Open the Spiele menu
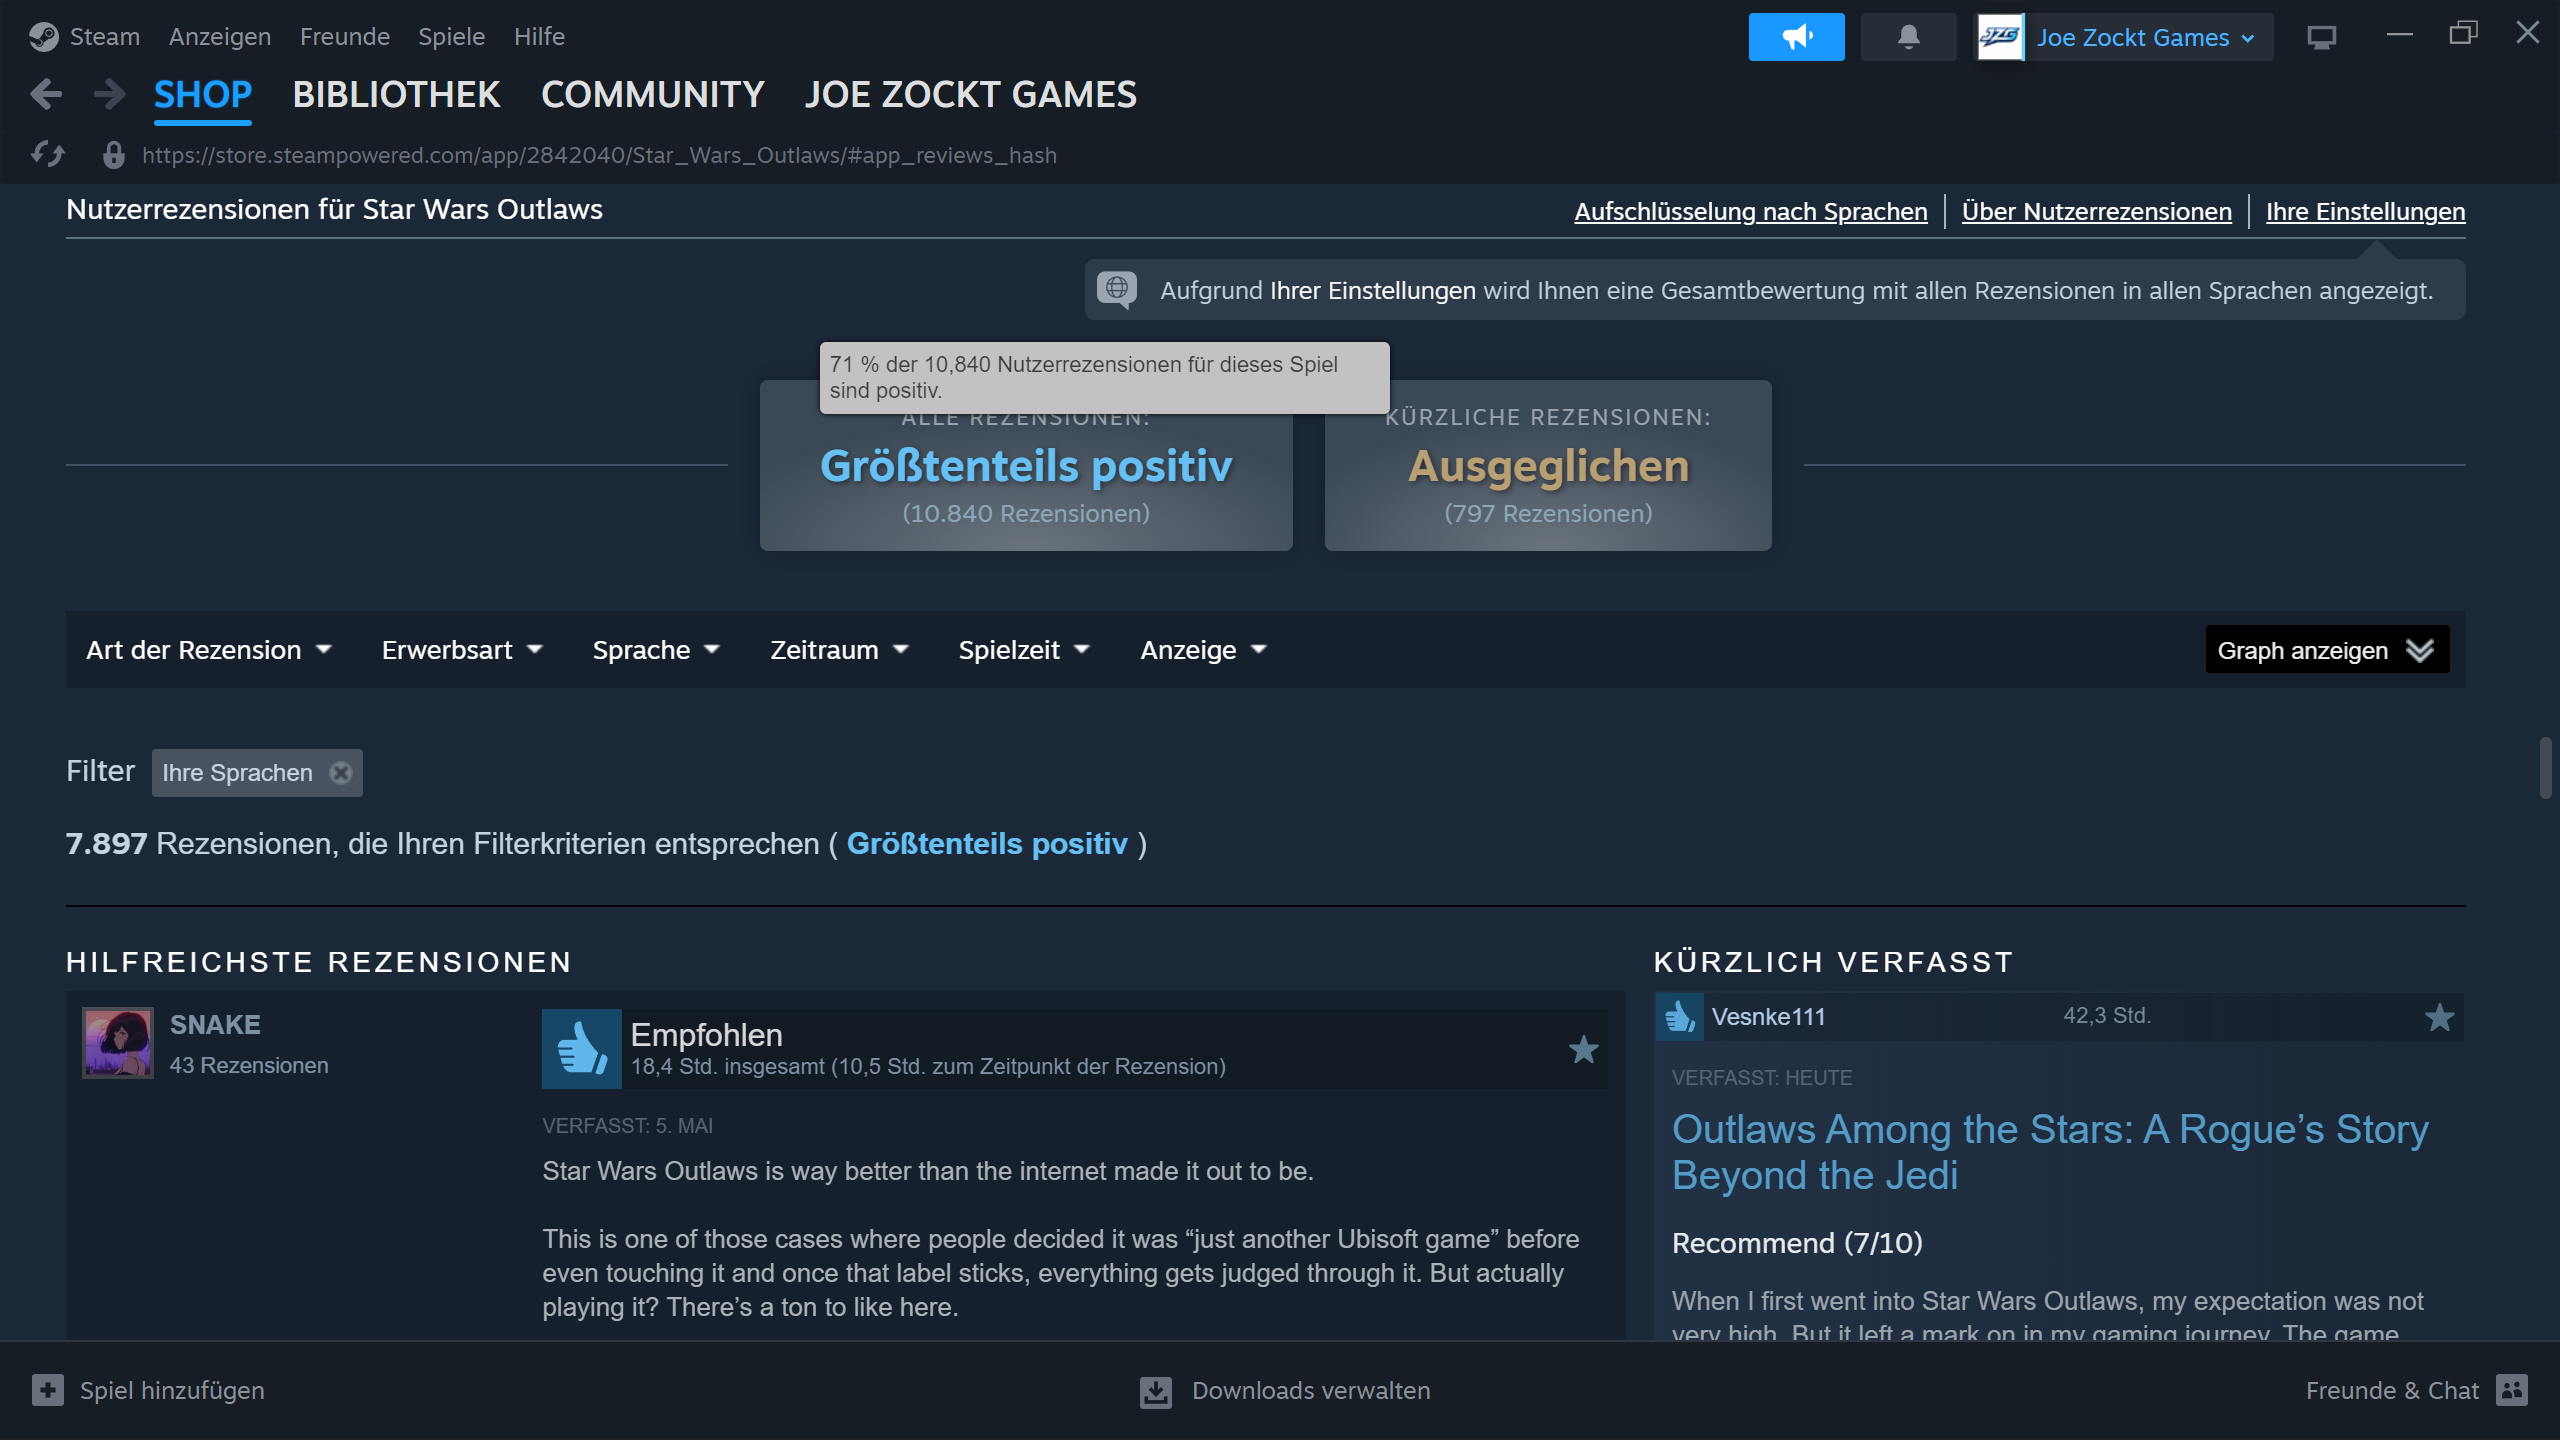2560x1440 pixels. [x=452, y=37]
